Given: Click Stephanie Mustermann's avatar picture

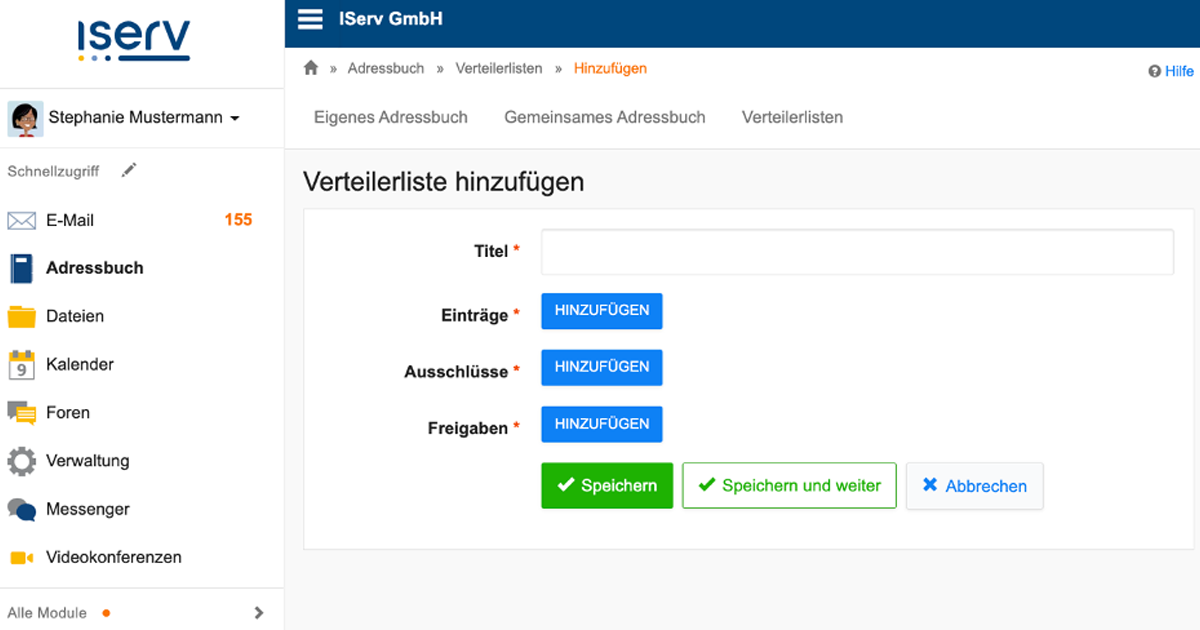Looking at the screenshot, I should pos(25,118).
